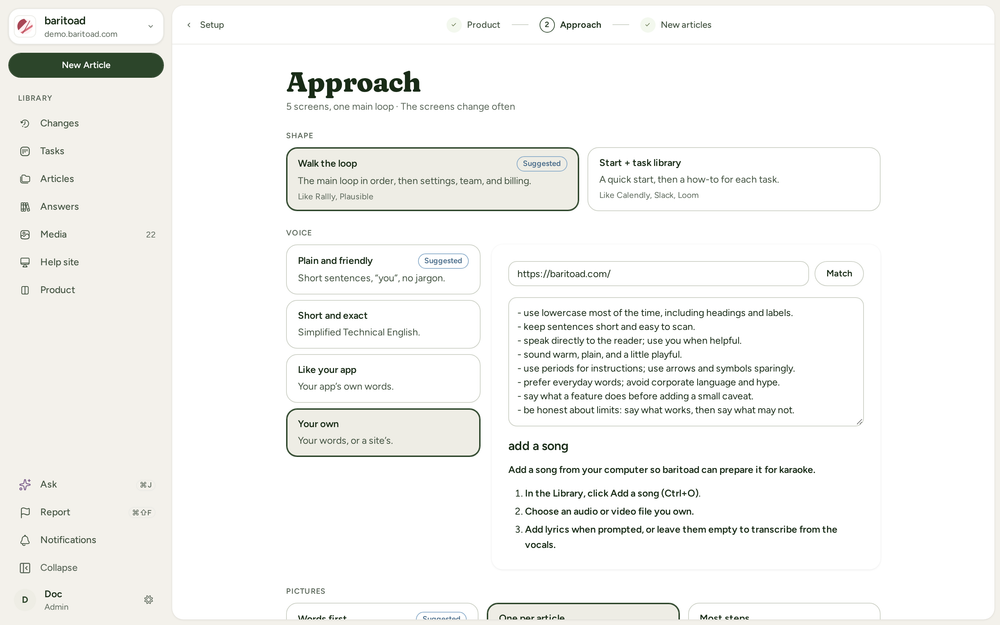Click the Report shortcut badge
Image resolution: width=1000 pixels, height=625 pixels.
pos(142,513)
